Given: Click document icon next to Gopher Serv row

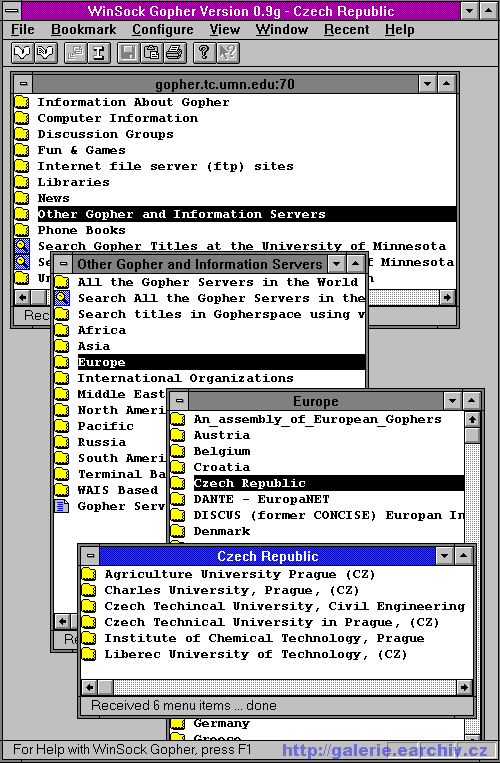Looking at the screenshot, I should click(62, 506).
